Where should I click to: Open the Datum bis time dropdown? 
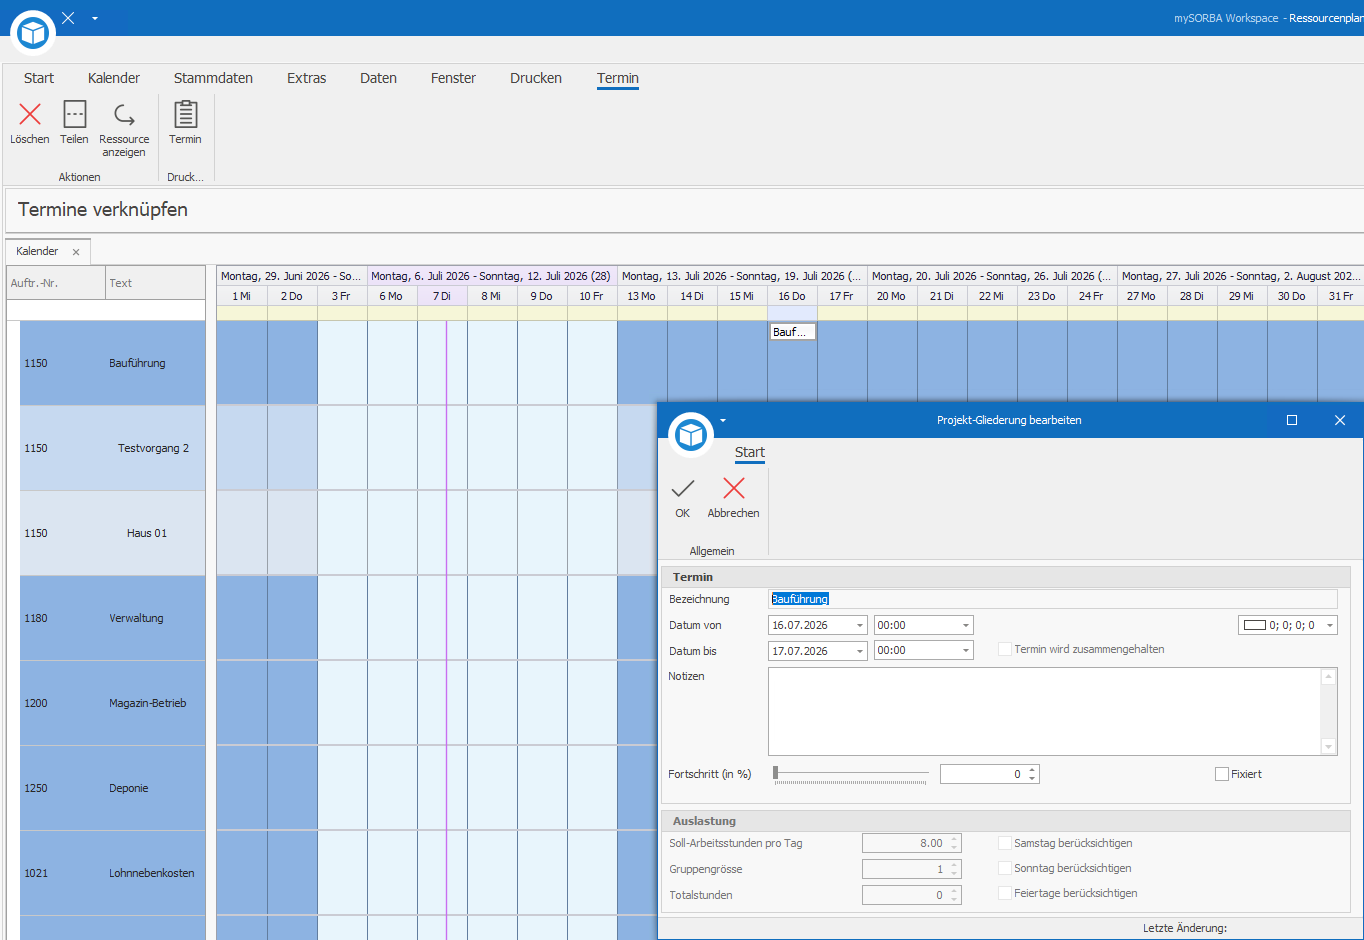966,651
